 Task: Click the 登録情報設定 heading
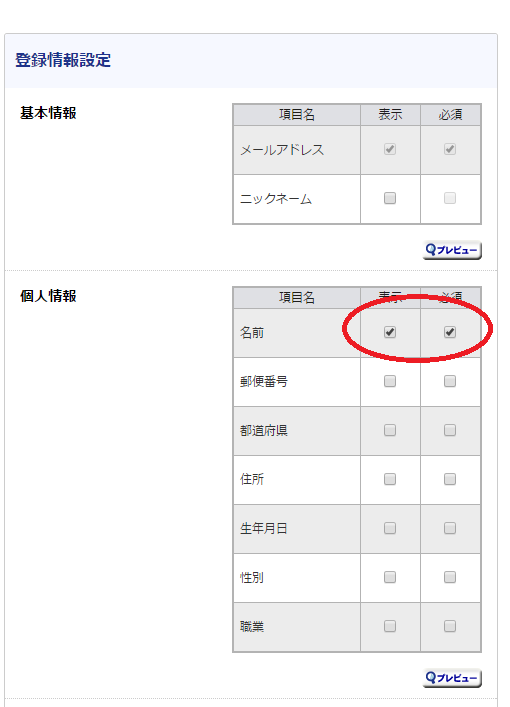(63, 60)
